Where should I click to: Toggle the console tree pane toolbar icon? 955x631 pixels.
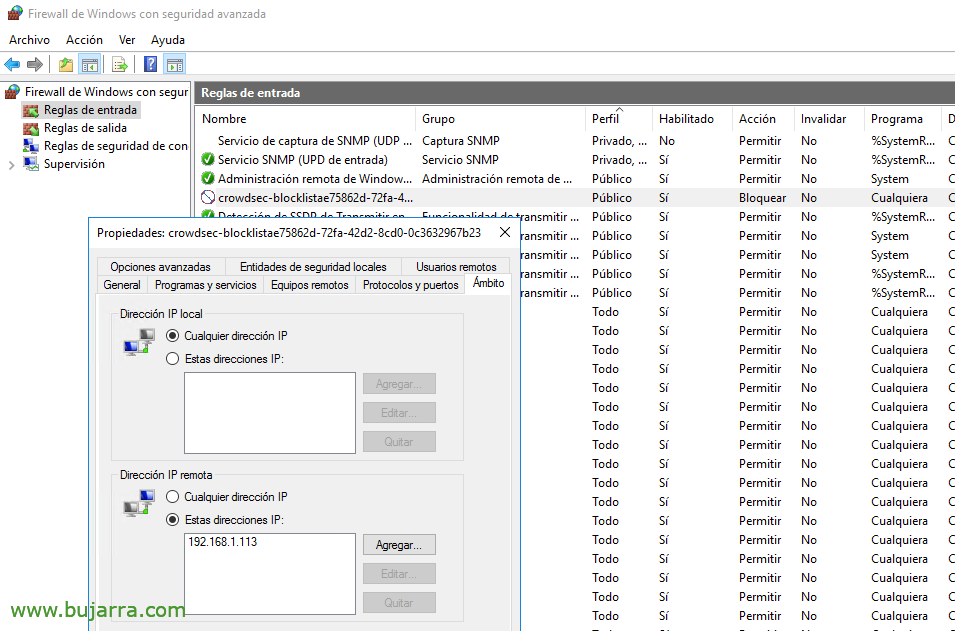90,64
